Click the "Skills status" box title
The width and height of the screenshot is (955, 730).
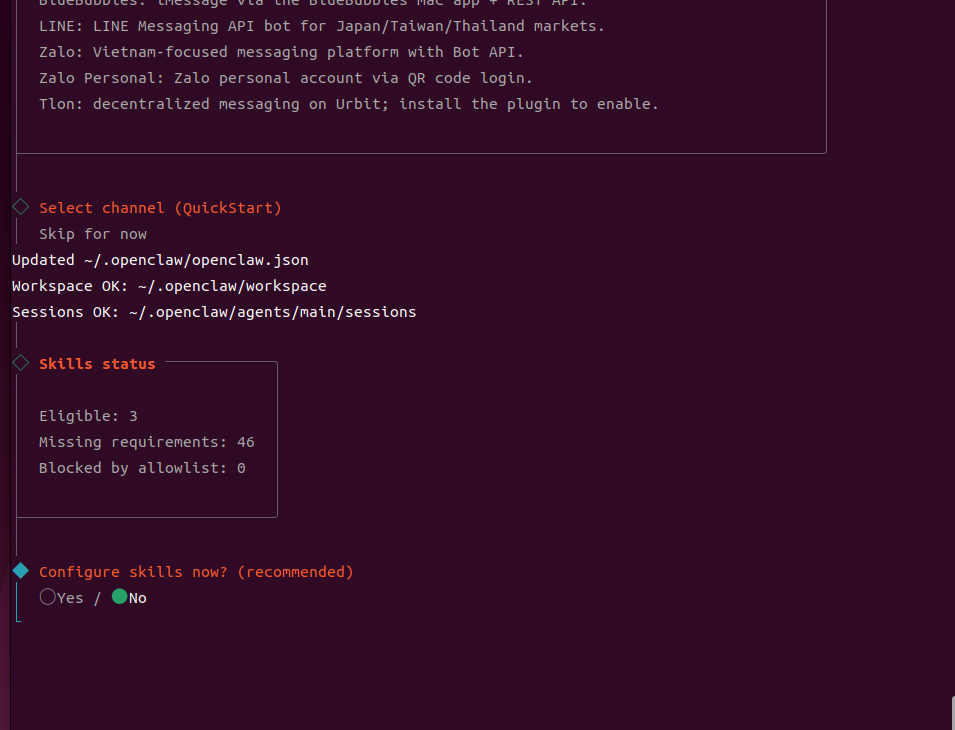(x=97, y=364)
